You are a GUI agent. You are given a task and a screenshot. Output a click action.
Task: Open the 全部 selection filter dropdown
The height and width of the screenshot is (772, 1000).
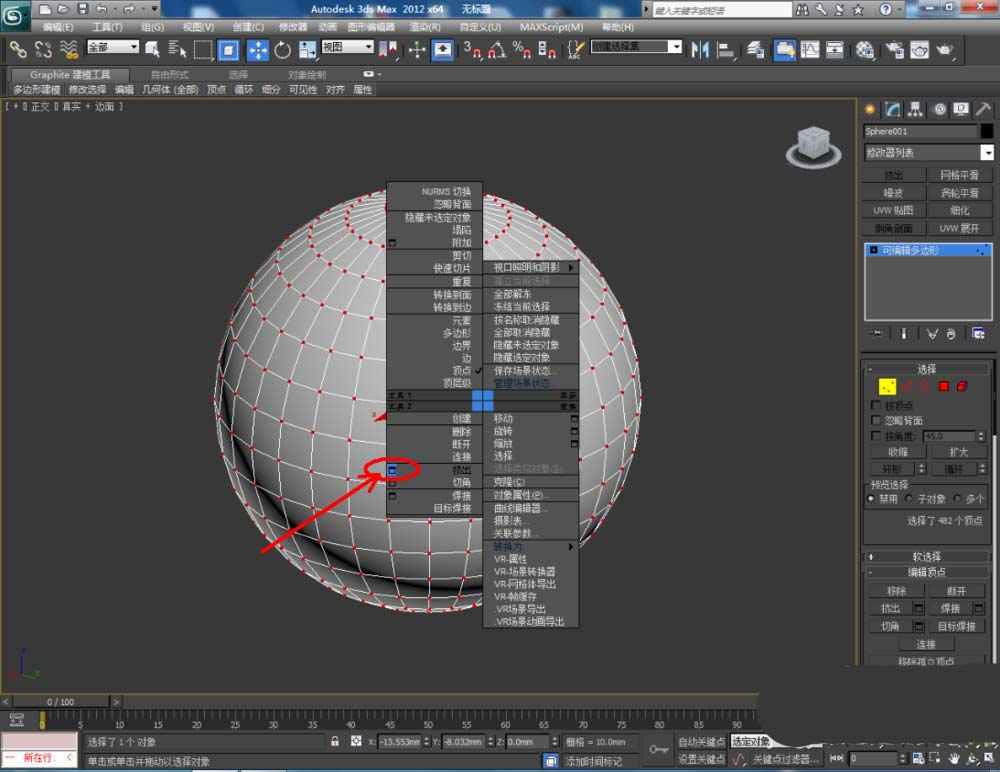(x=113, y=47)
